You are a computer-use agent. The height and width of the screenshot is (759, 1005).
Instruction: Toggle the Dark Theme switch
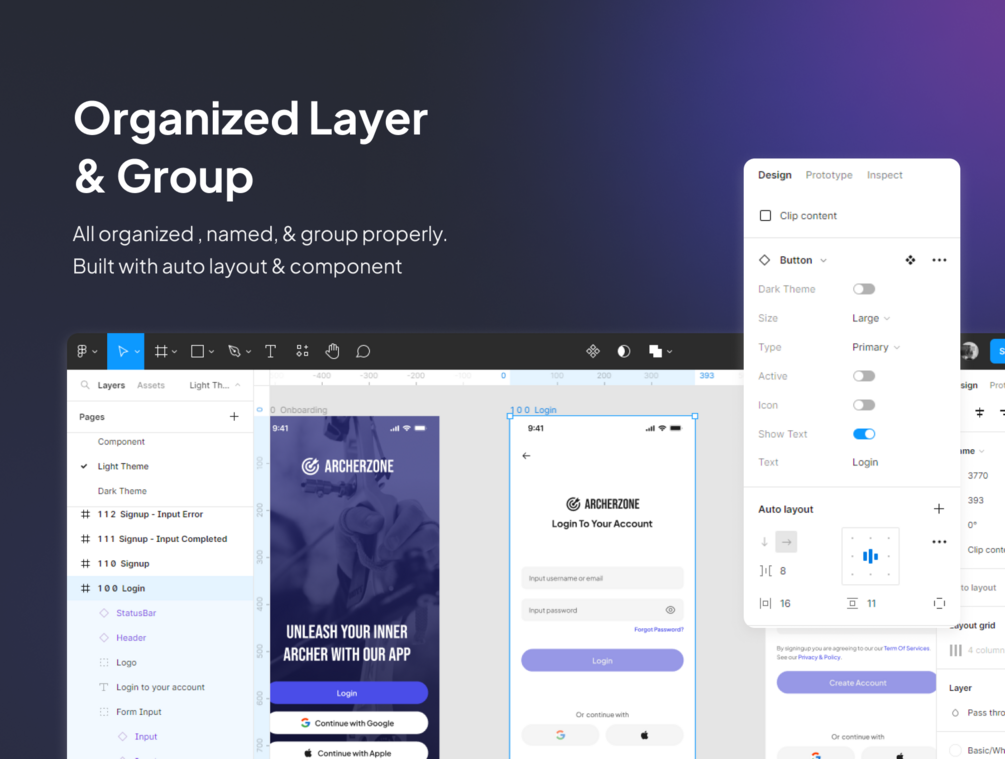click(864, 289)
